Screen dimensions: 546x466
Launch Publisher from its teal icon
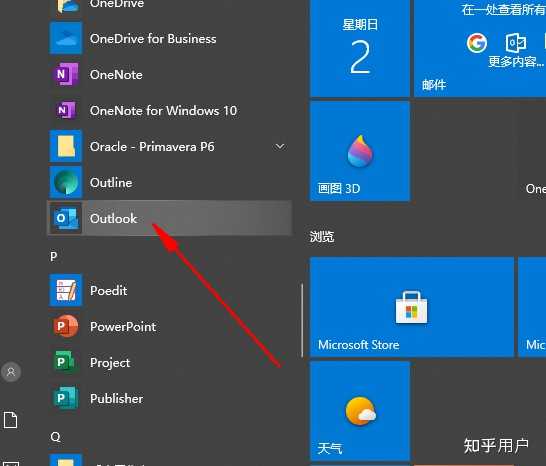(65, 398)
